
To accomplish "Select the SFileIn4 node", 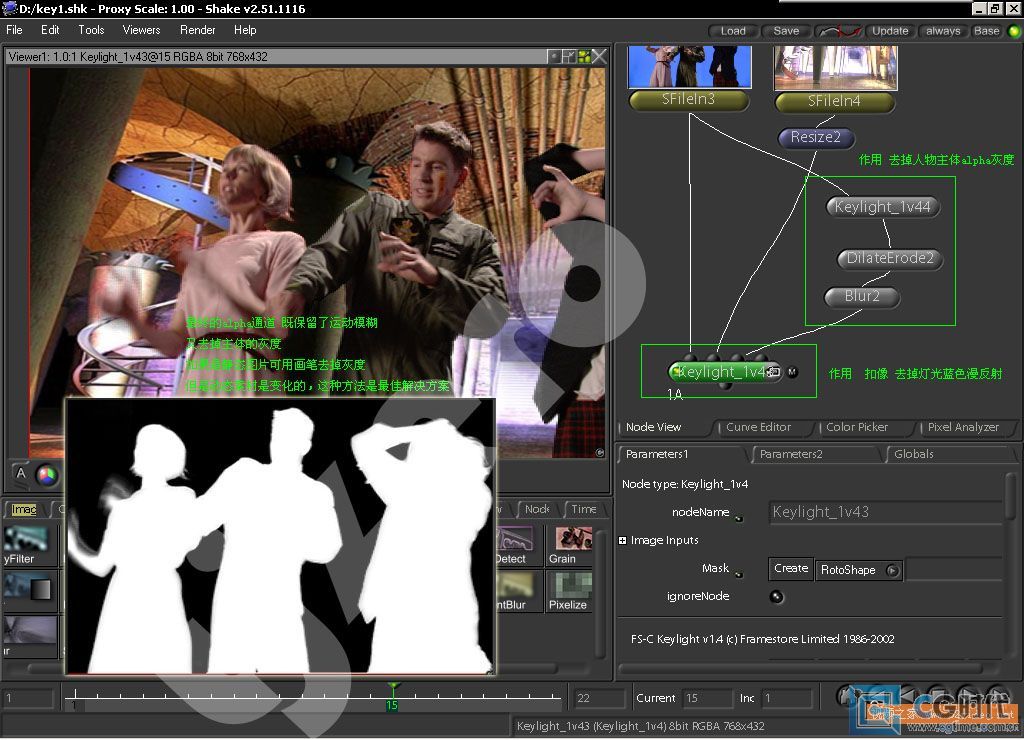I will (834, 101).
